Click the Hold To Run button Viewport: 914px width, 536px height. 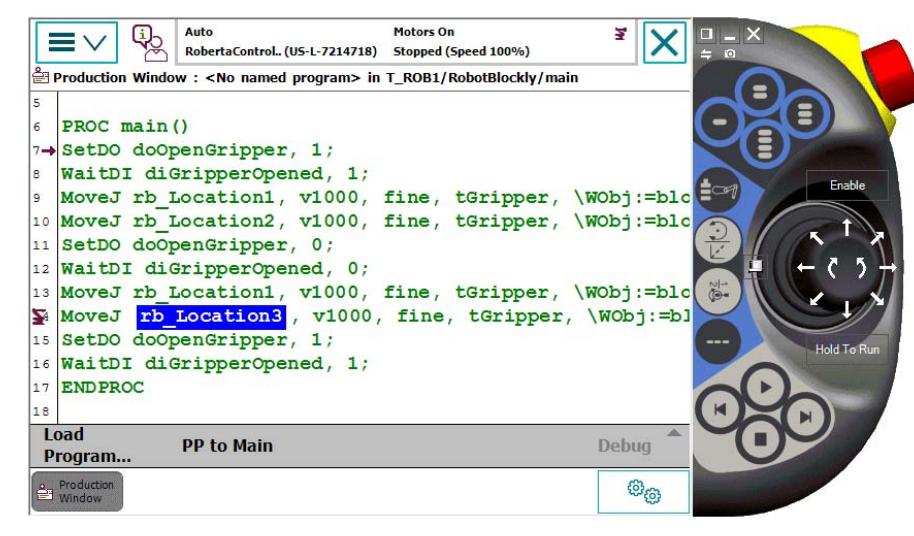tap(847, 350)
